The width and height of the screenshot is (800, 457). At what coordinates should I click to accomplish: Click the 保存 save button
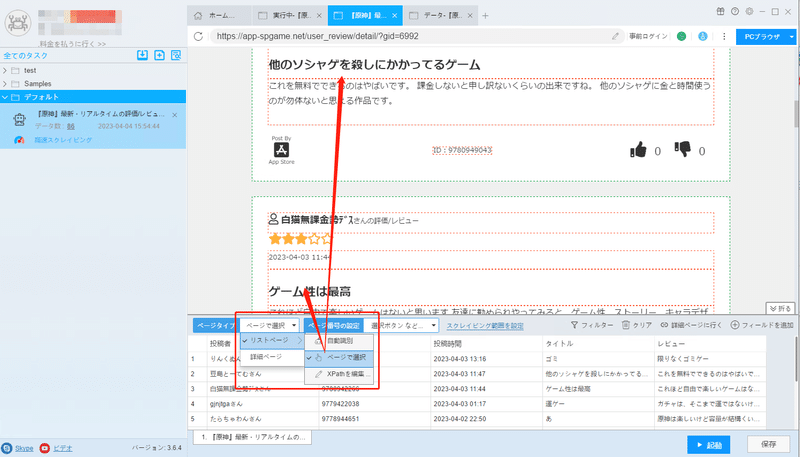pos(768,445)
